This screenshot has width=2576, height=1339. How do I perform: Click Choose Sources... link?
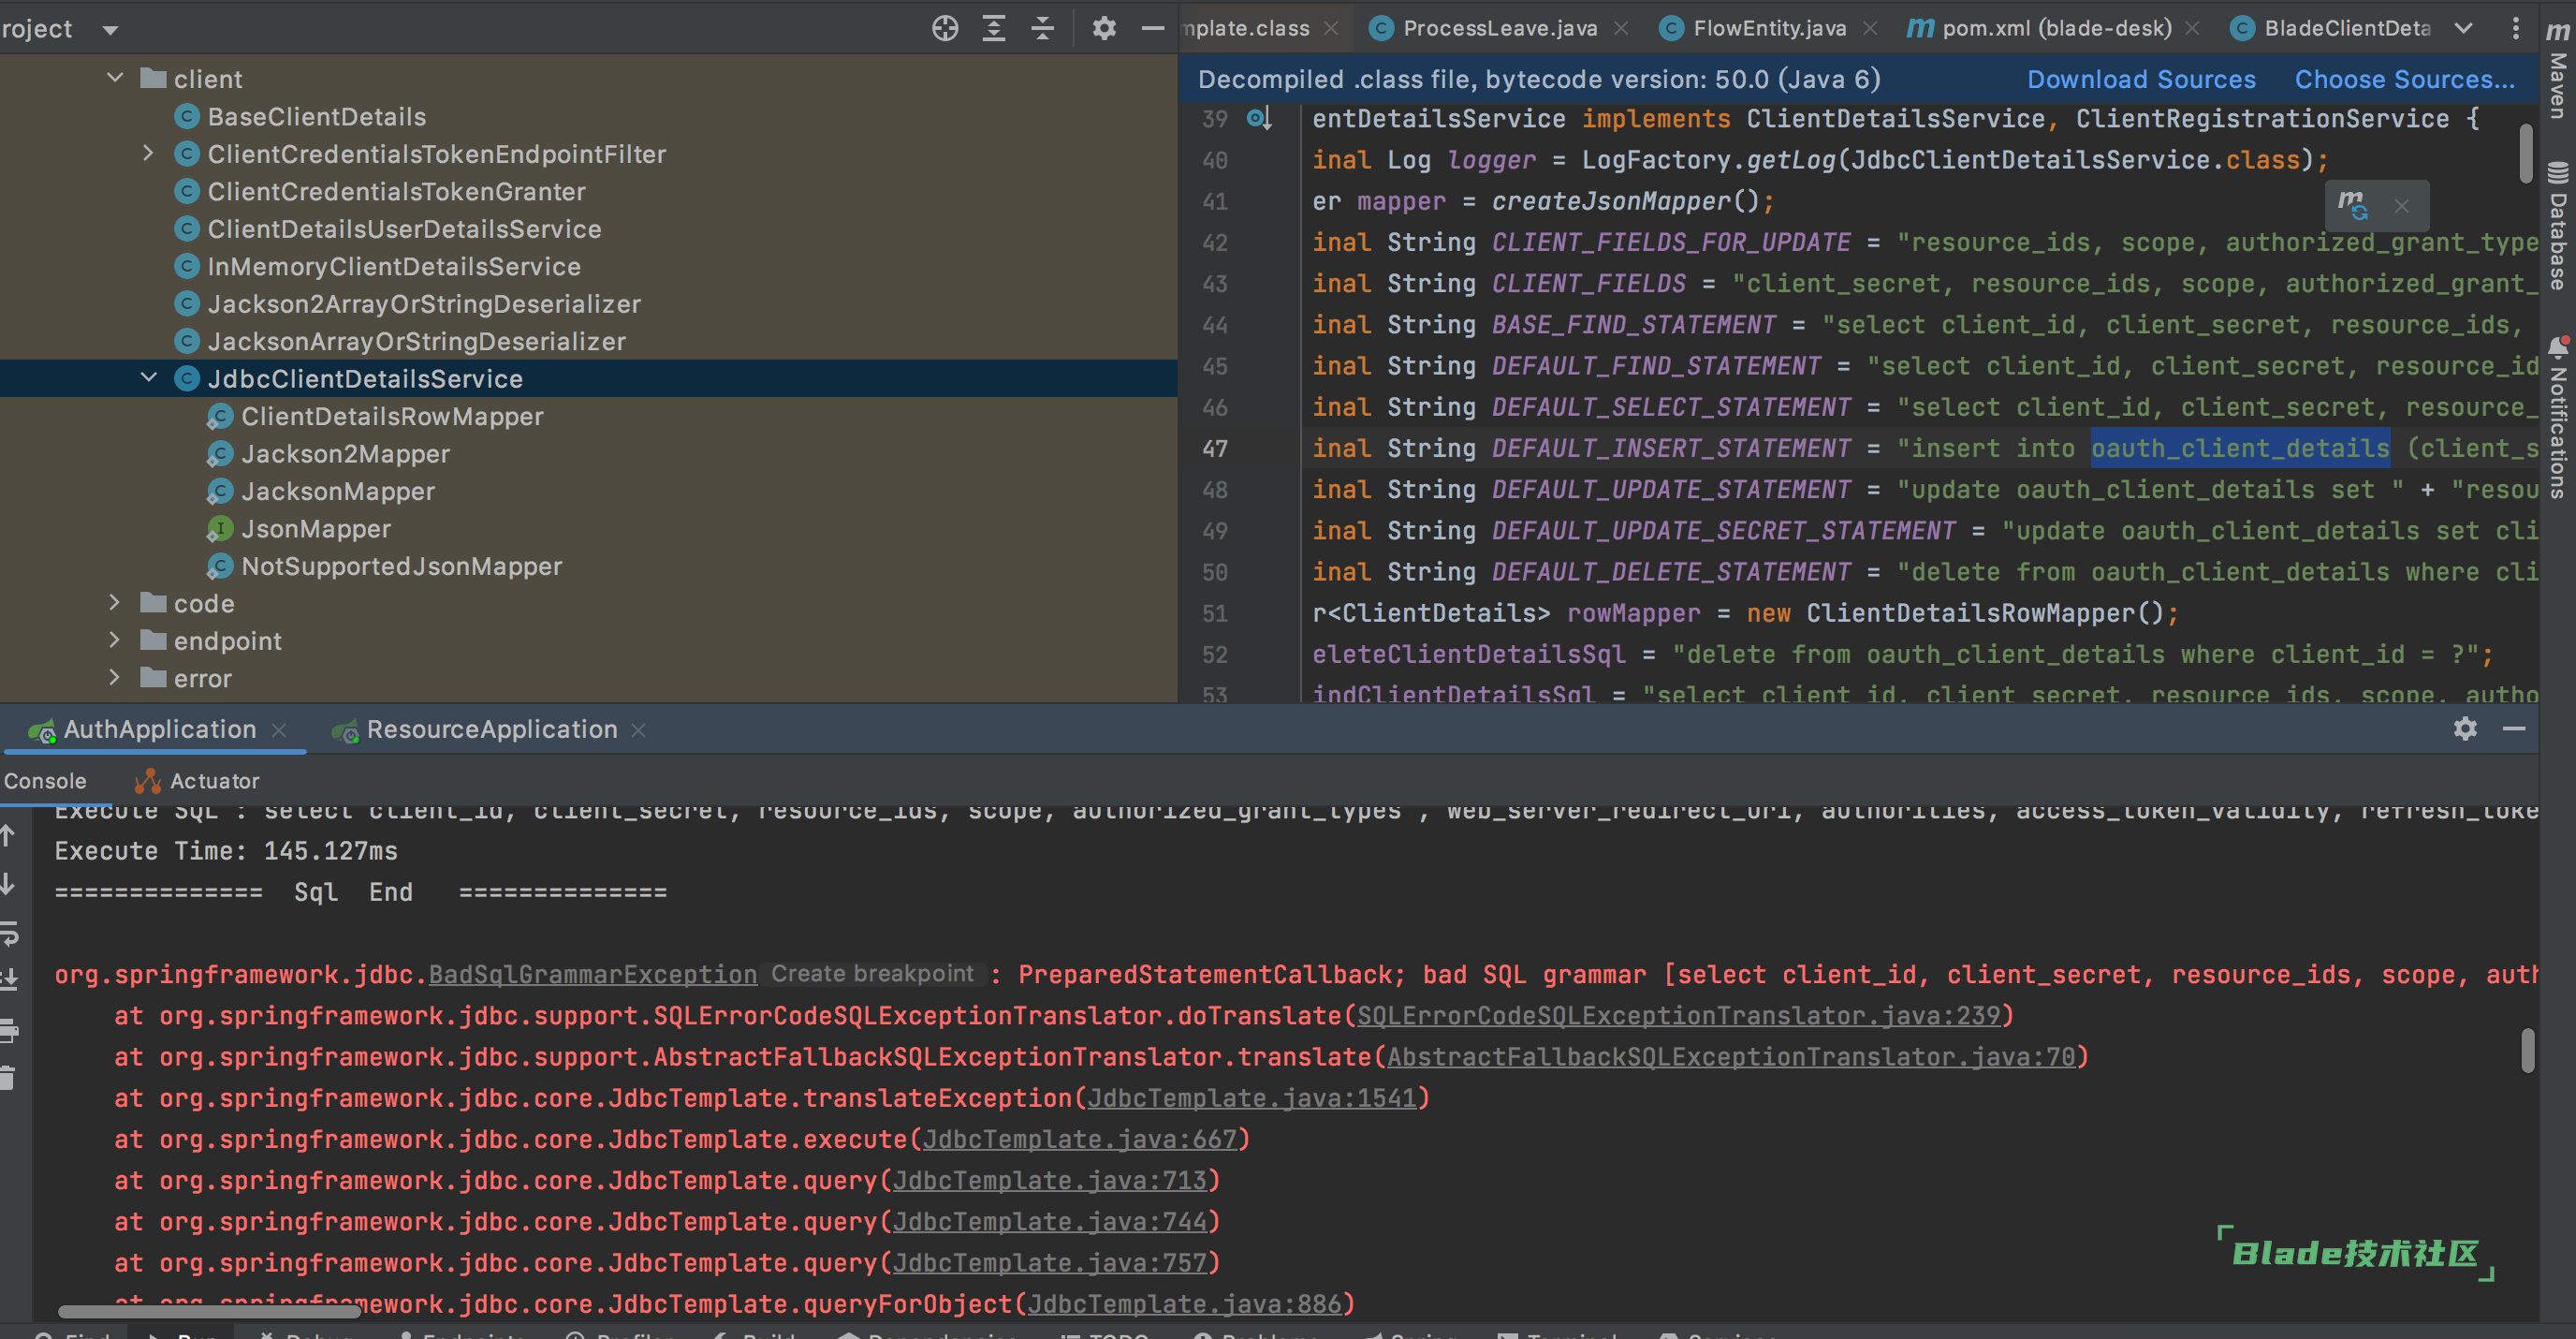click(x=2404, y=79)
